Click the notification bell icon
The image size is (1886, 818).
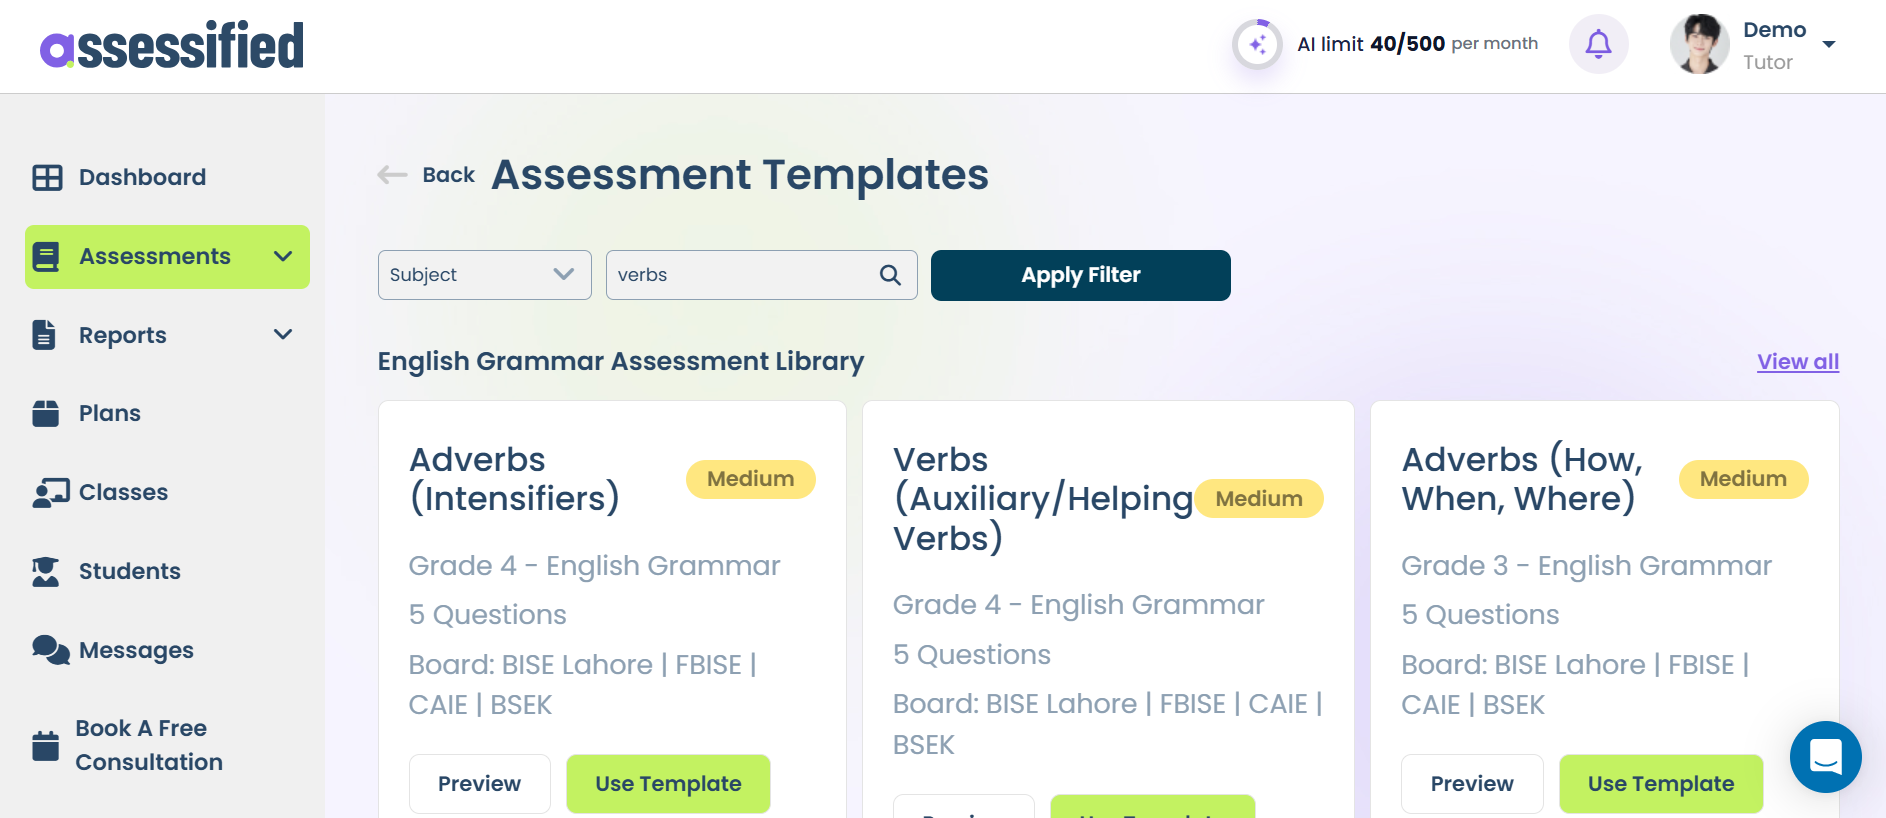[x=1598, y=44]
